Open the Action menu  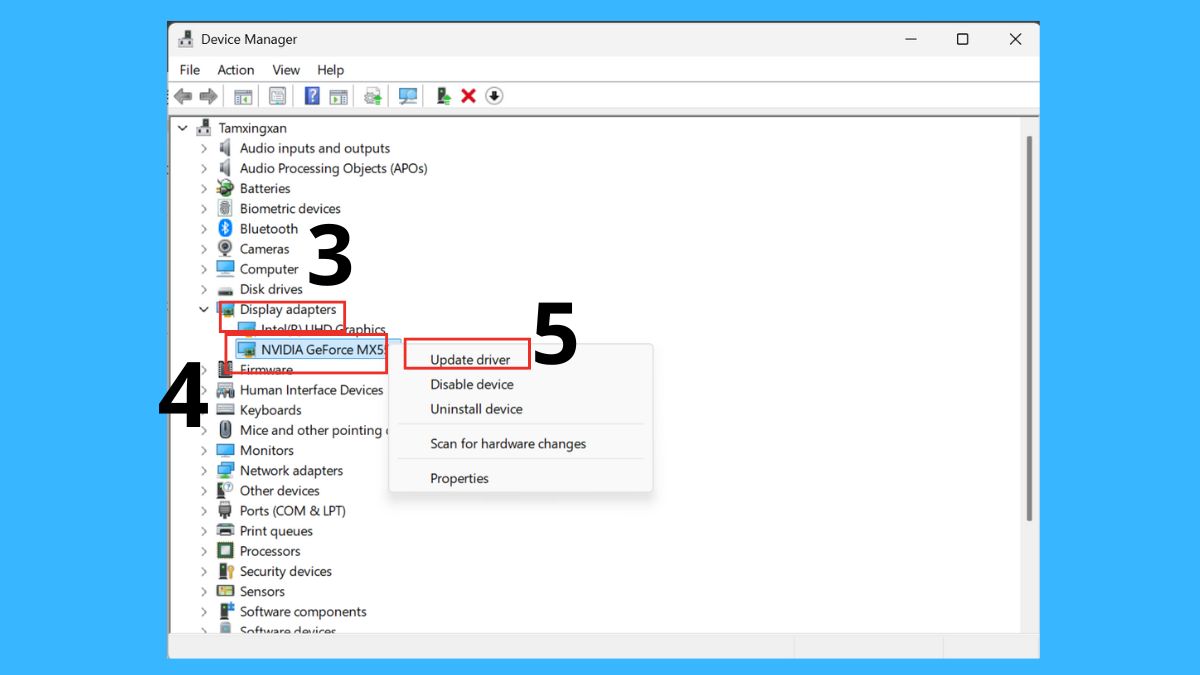[235, 70]
